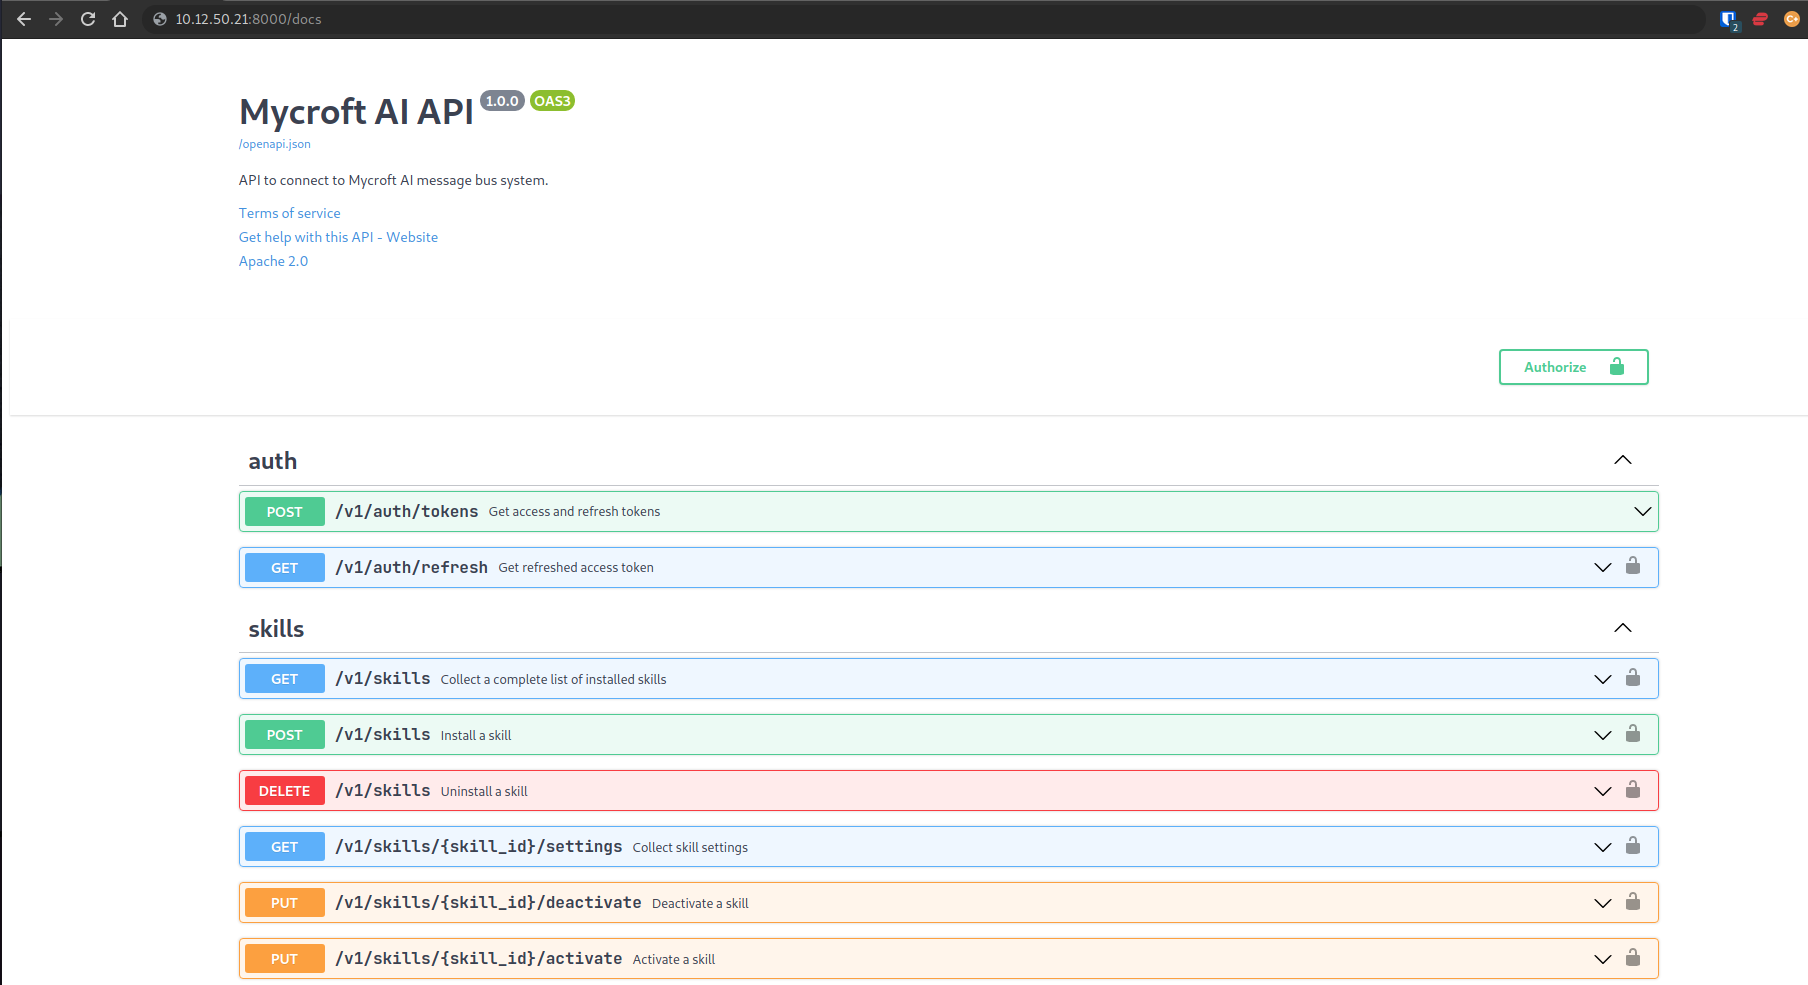Click the lock icon on POST /v1/skills row
The width and height of the screenshot is (1808, 985).
click(x=1633, y=734)
